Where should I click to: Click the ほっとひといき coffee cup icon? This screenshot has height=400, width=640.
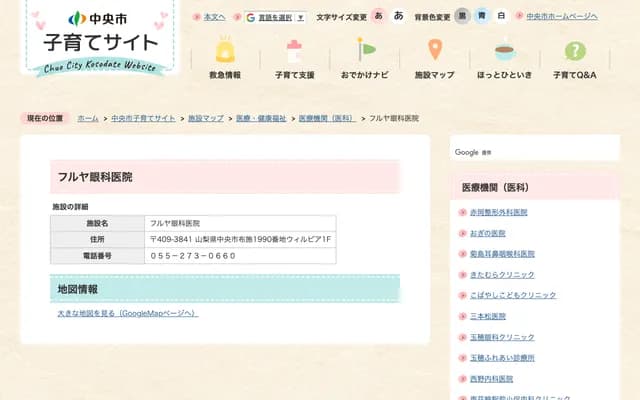(x=505, y=50)
